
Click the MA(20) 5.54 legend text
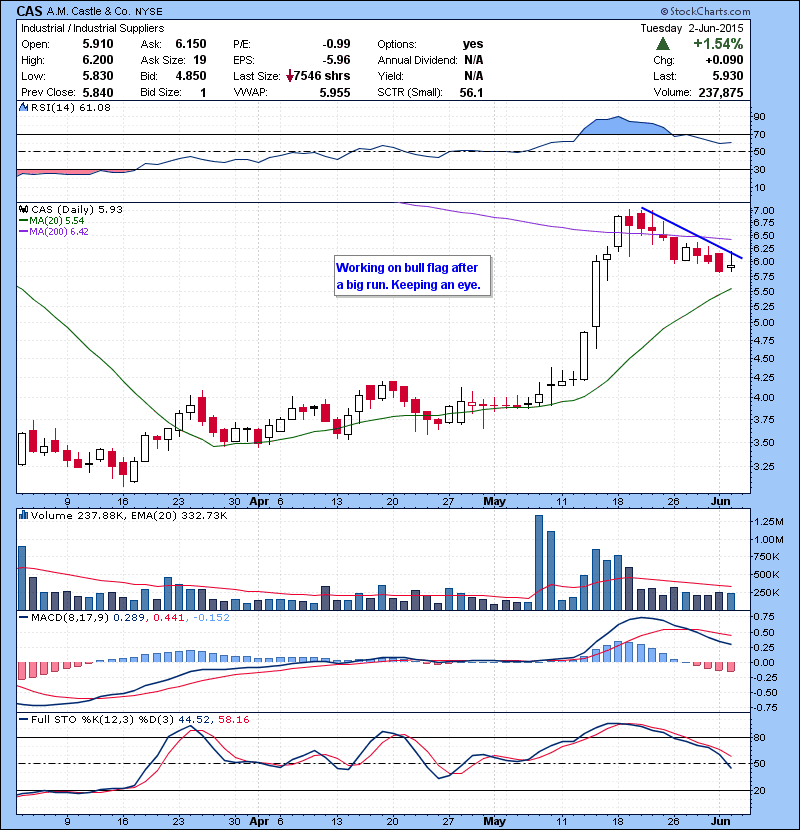57,221
